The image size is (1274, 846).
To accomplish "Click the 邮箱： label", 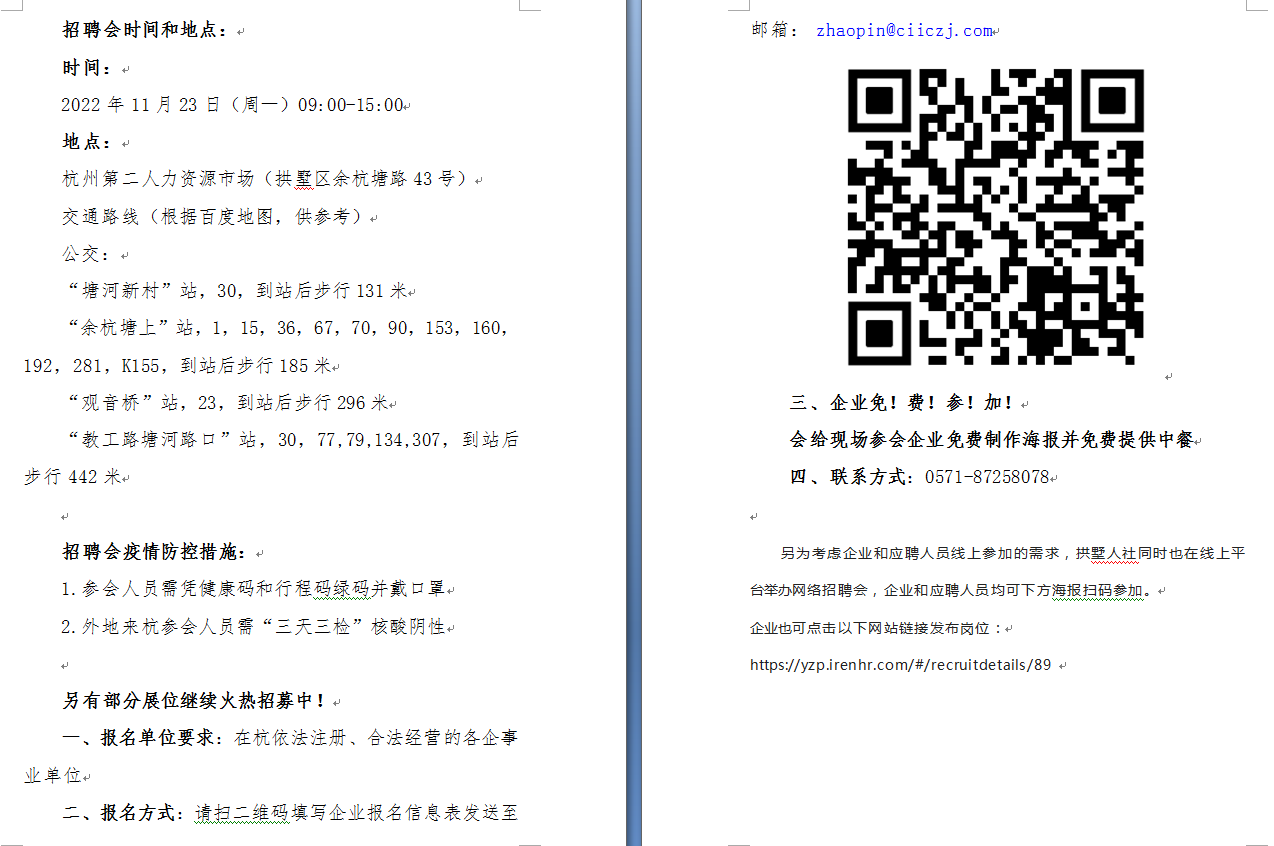I will [775, 30].
